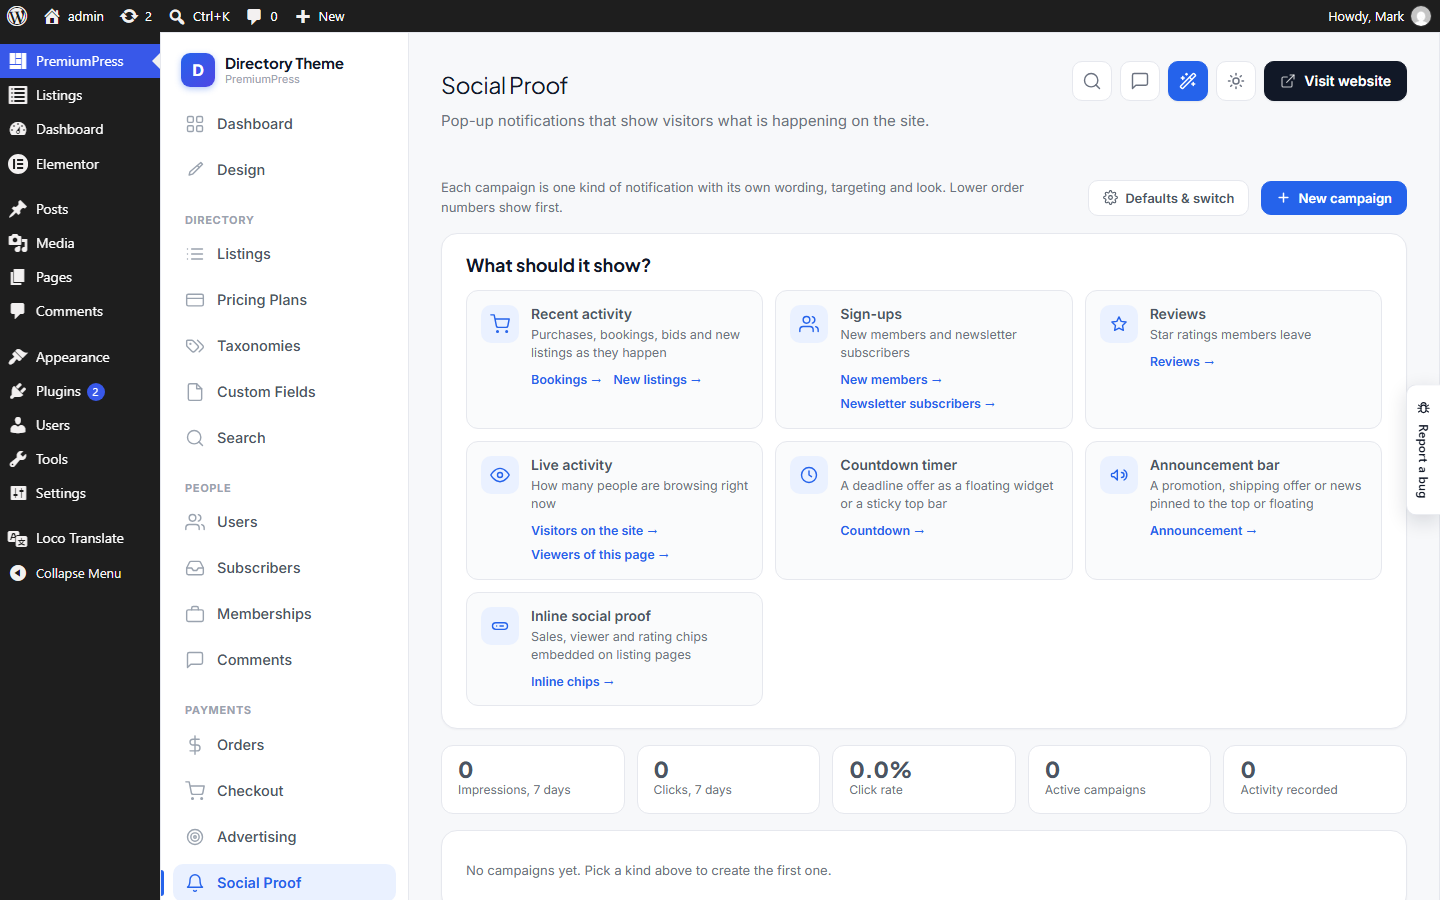Open the Design menu item
Viewport: 1440px width, 900px height.
click(284, 170)
